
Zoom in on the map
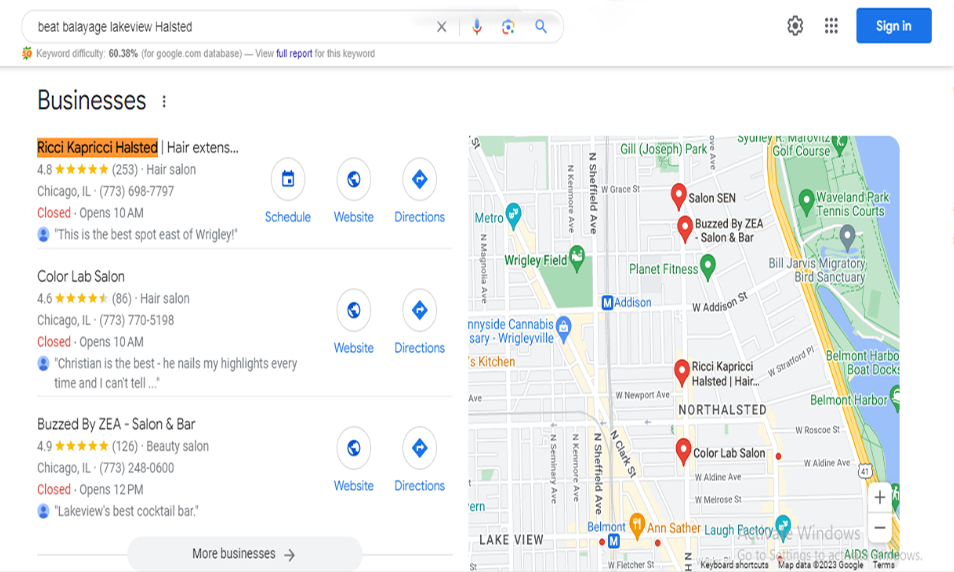(879, 497)
